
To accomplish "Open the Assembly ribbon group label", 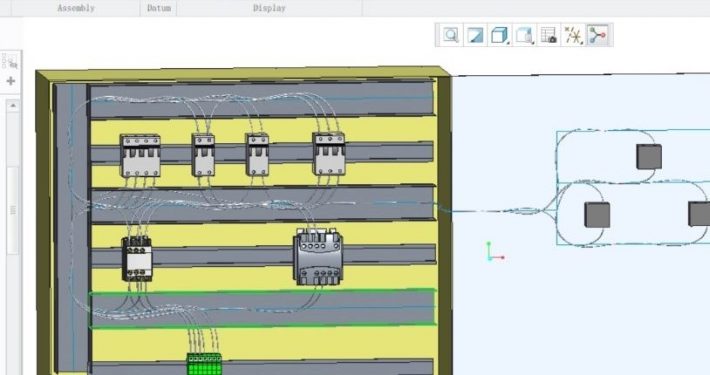I will 76,8.
